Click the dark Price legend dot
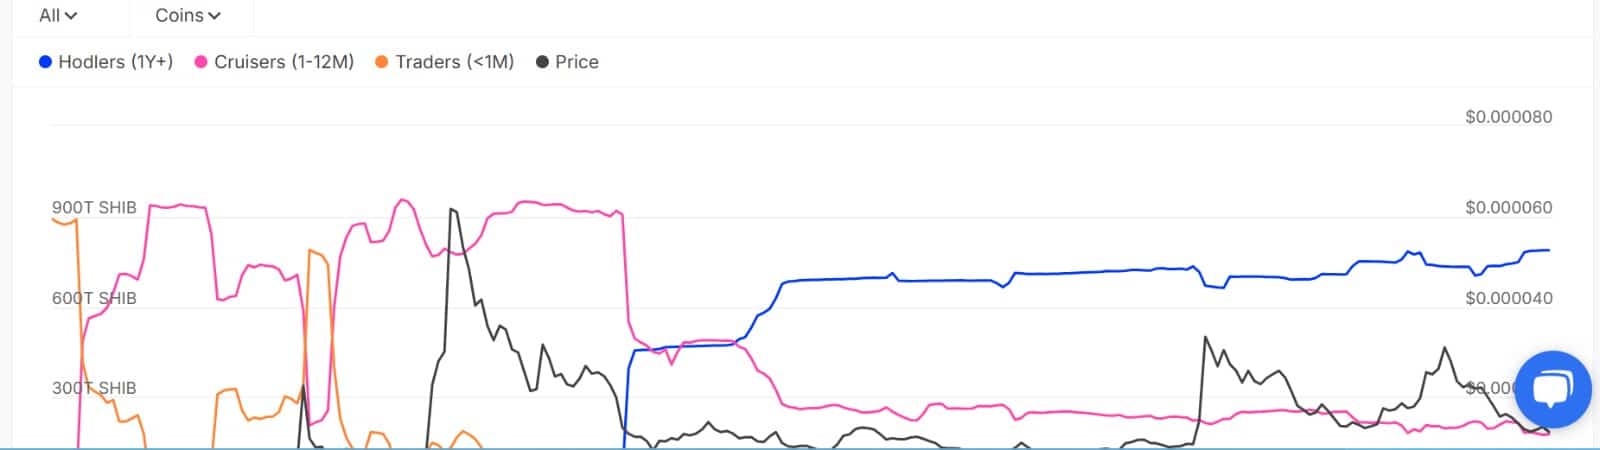This screenshot has width=1600, height=450. [542, 62]
